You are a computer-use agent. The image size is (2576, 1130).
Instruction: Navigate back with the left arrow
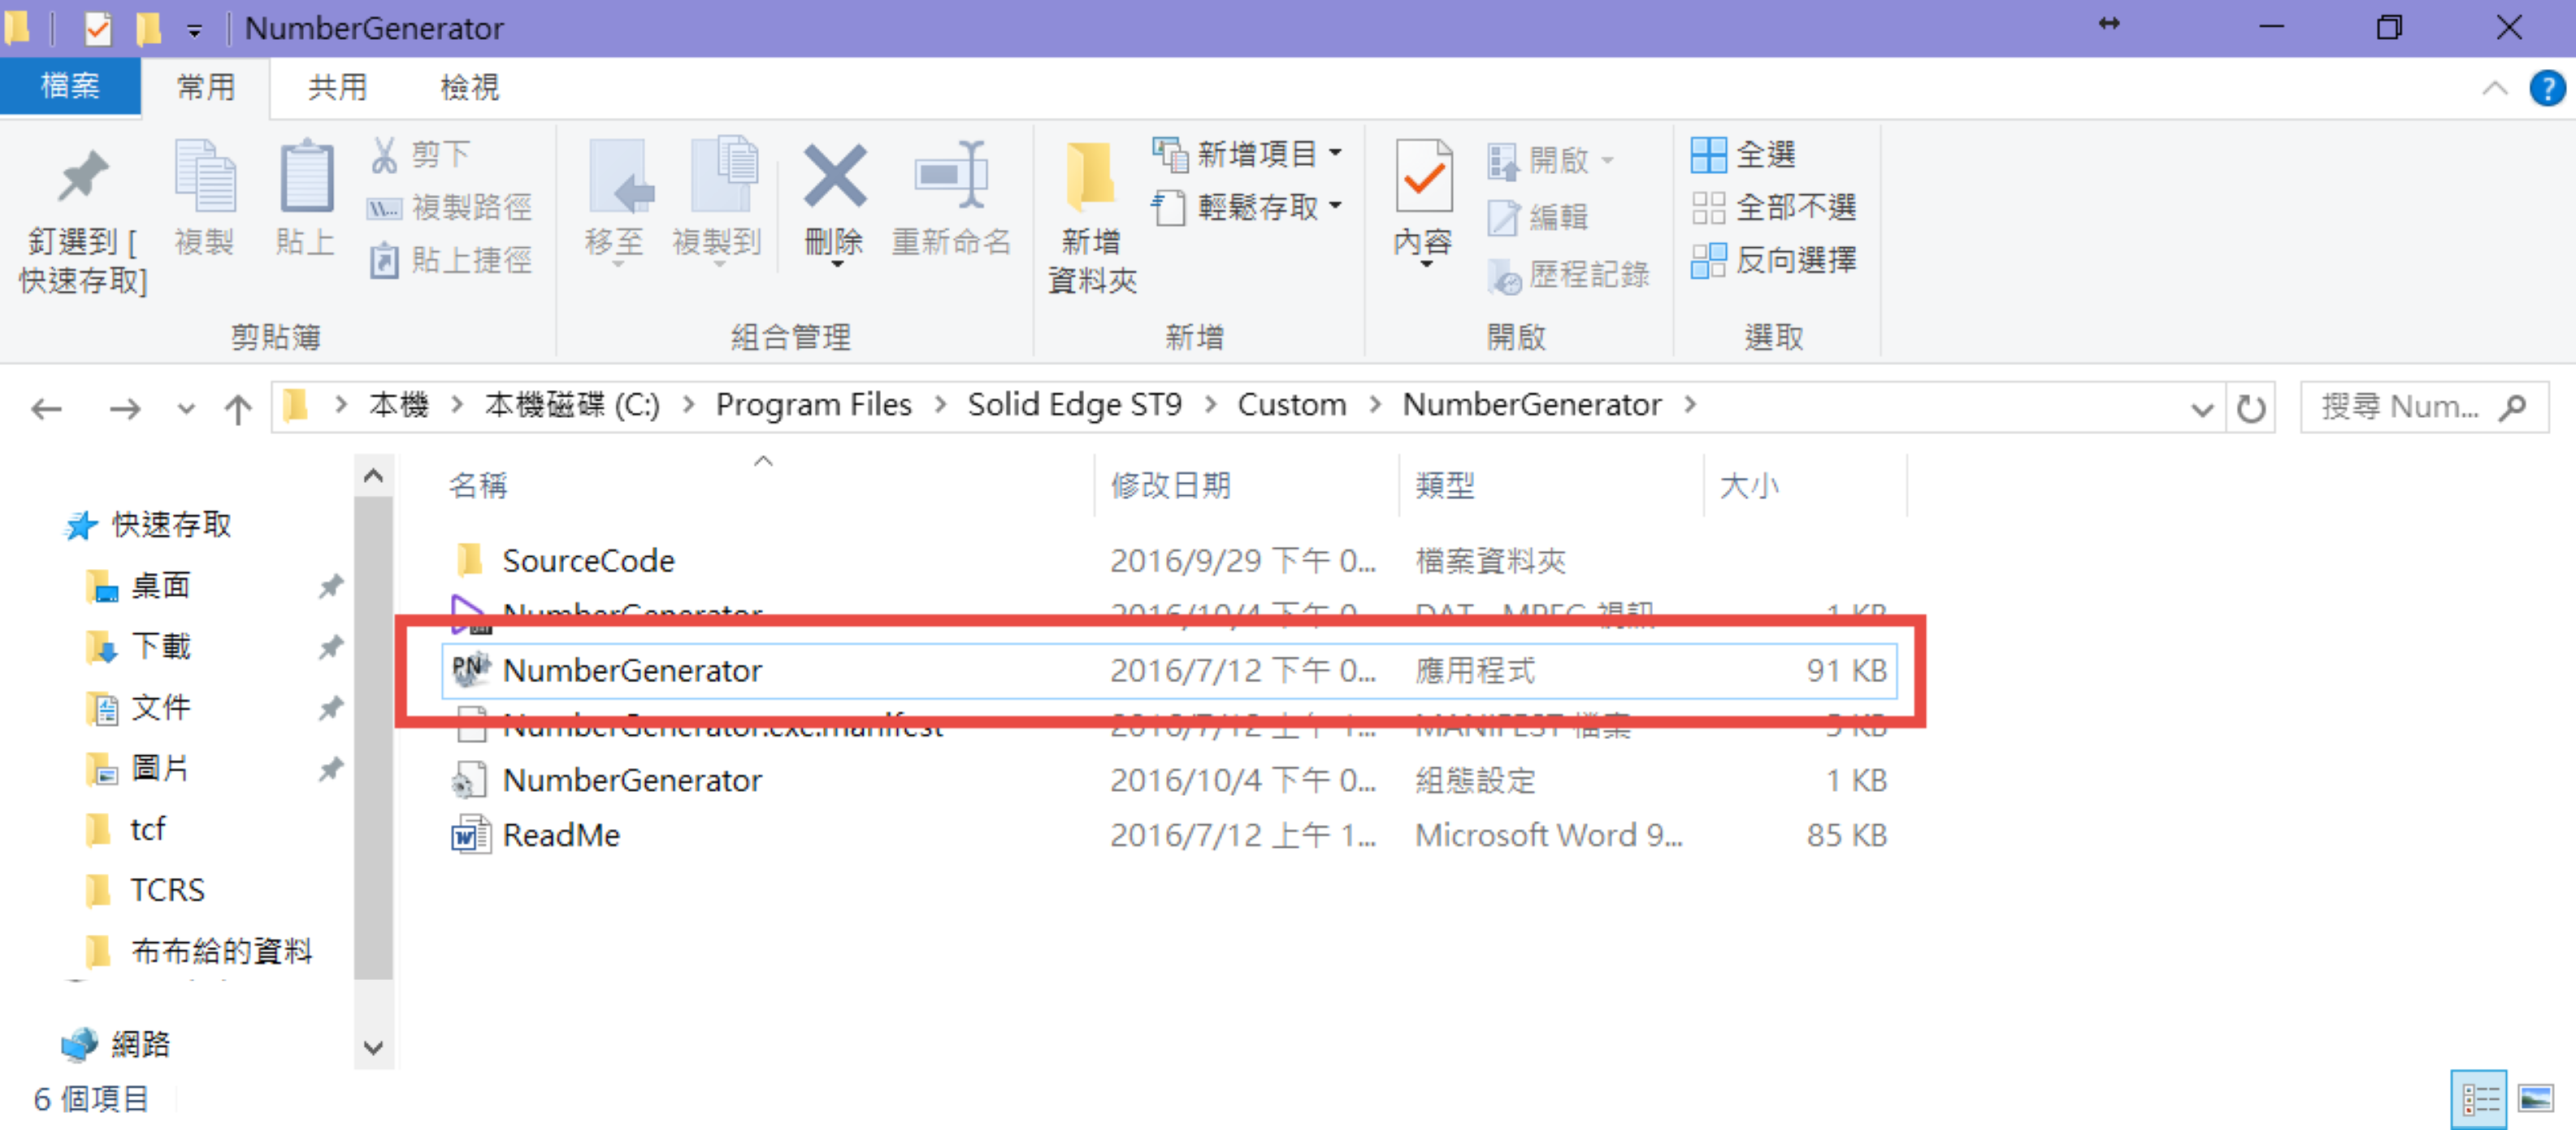pyautogui.click(x=47, y=408)
